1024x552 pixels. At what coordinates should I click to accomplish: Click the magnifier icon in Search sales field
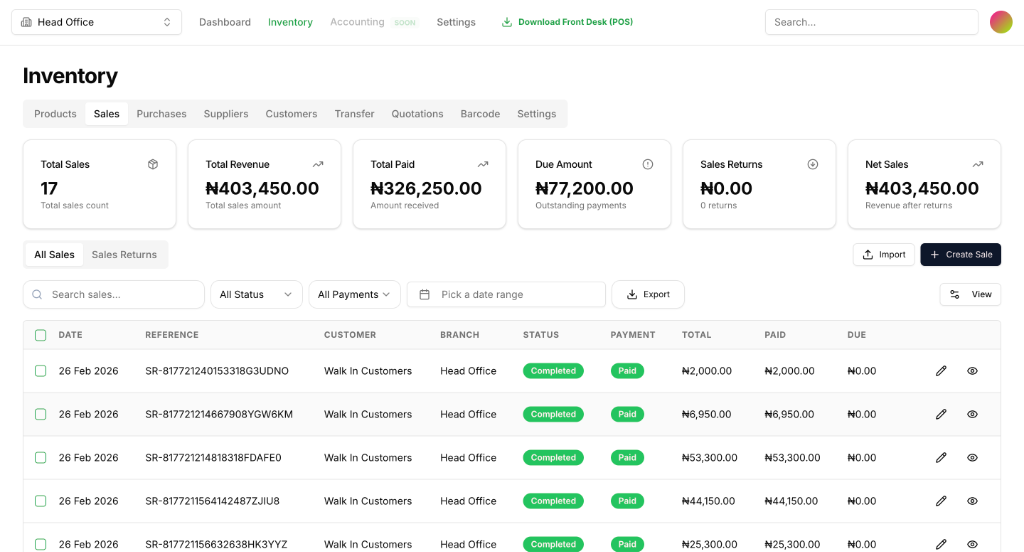point(37,295)
